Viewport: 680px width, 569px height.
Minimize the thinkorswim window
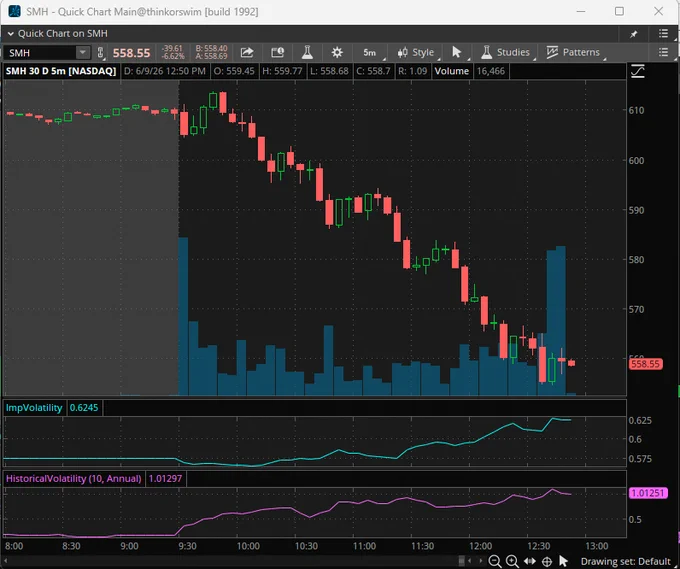[581, 11]
